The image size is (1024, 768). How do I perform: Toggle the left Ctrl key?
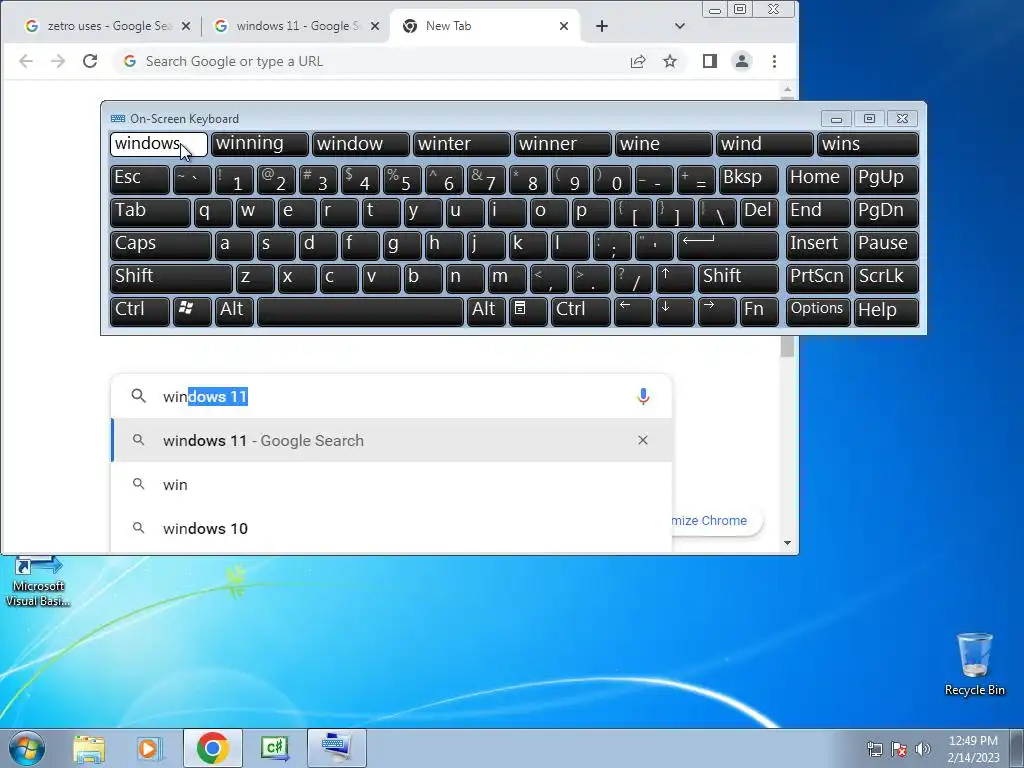(140, 310)
